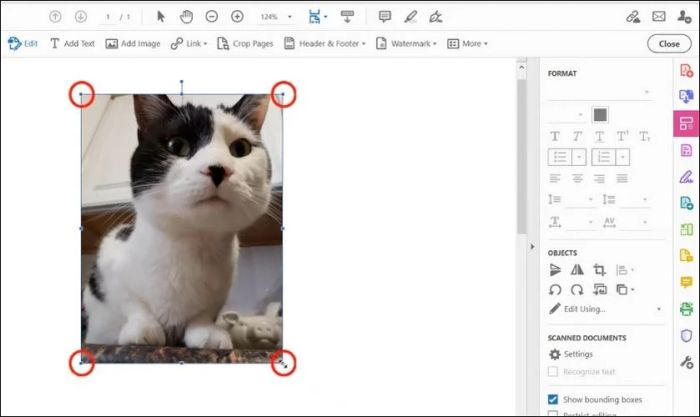Apply numbered list formatting
The width and height of the screenshot is (700, 417).
[x=604, y=157]
